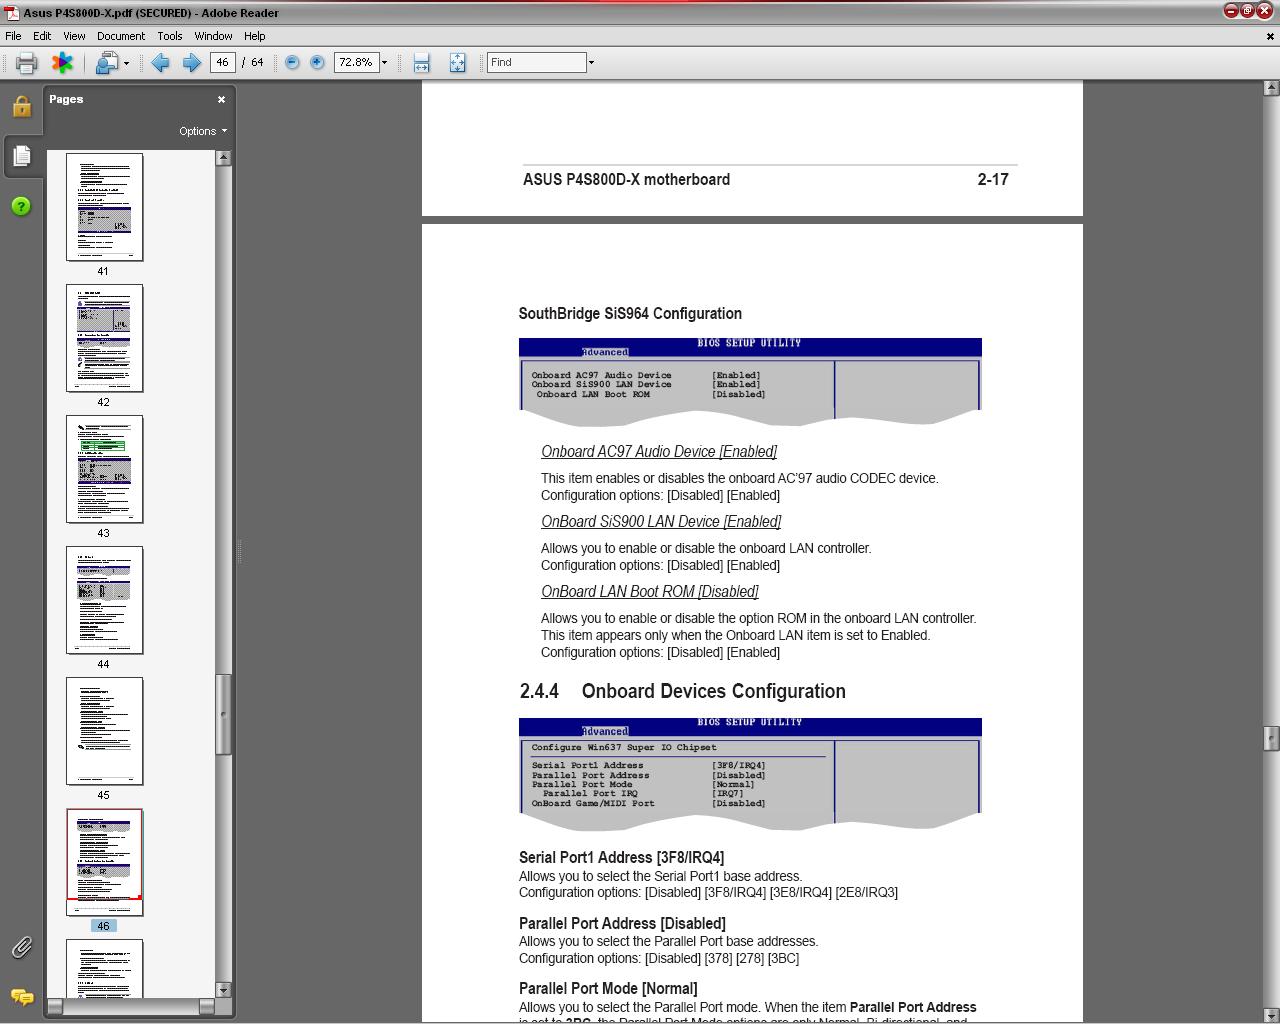
Task: Open the green Help question icon
Action: [x=21, y=206]
